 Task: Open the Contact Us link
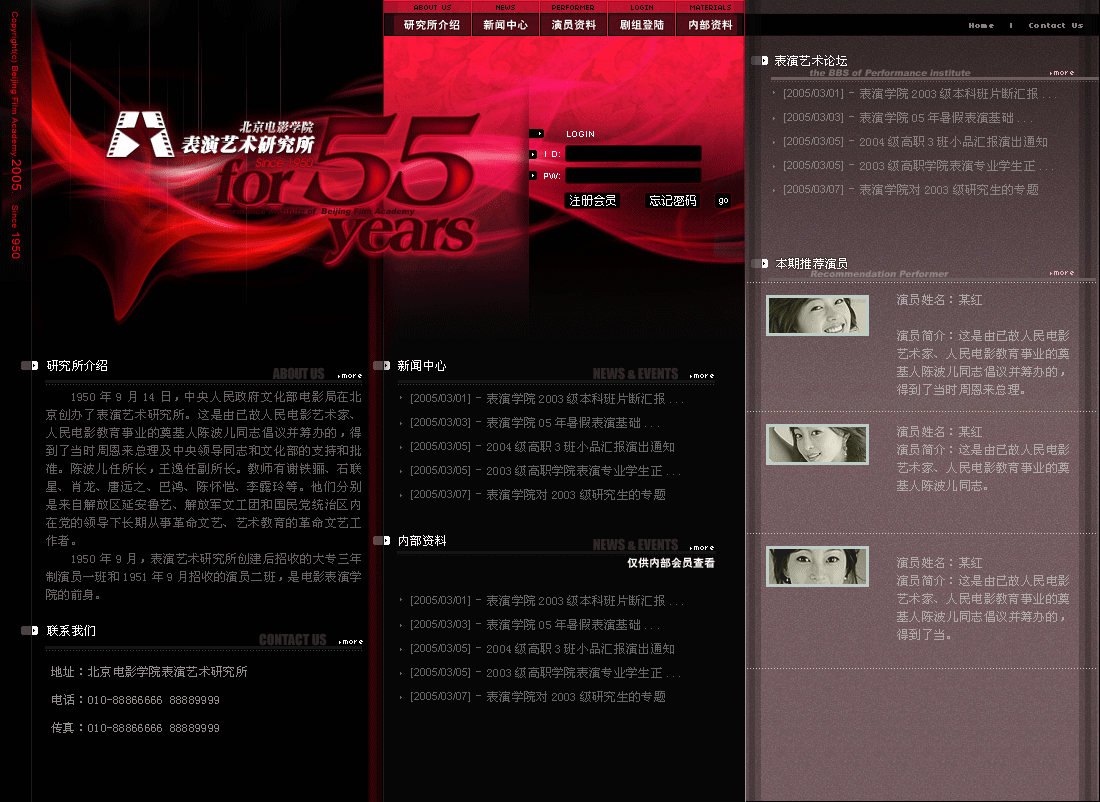[x=1055, y=25]
